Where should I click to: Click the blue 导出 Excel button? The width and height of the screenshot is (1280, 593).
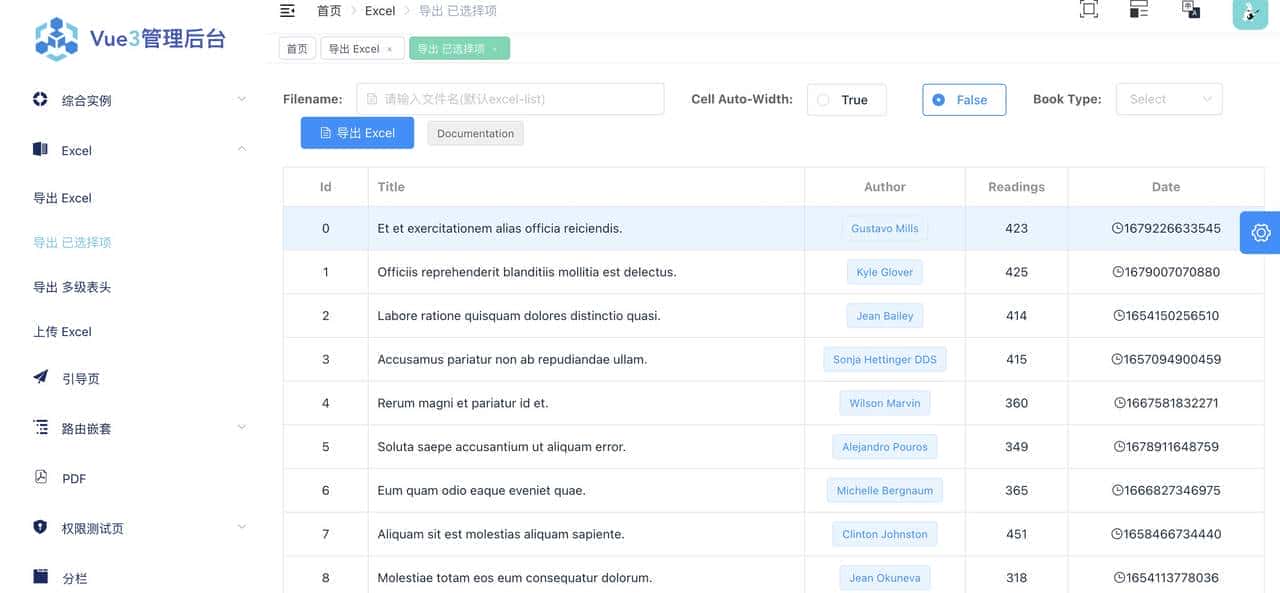coord(357,133)
